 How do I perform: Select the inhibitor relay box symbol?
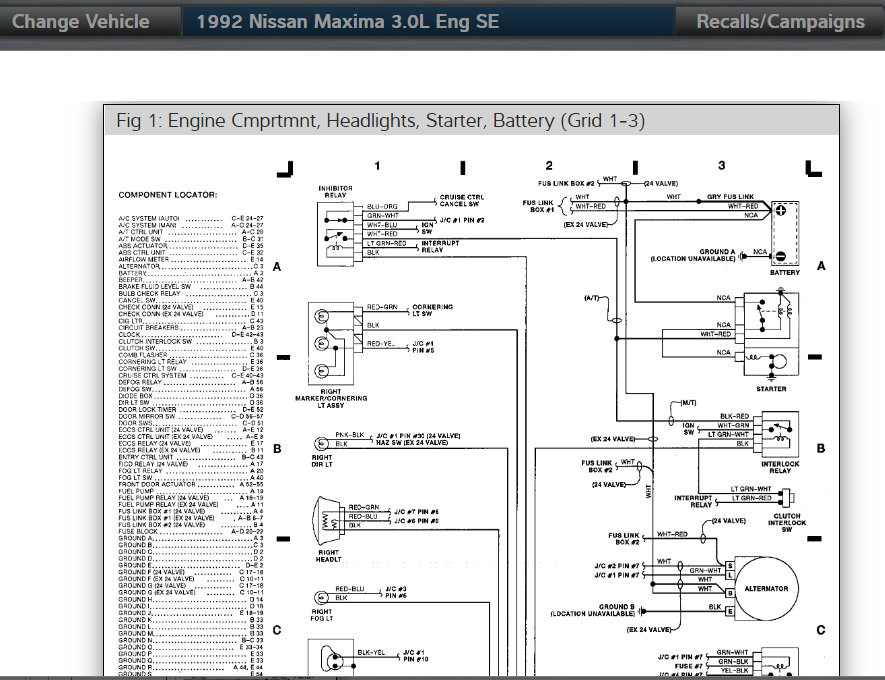[x=336, y=231]
